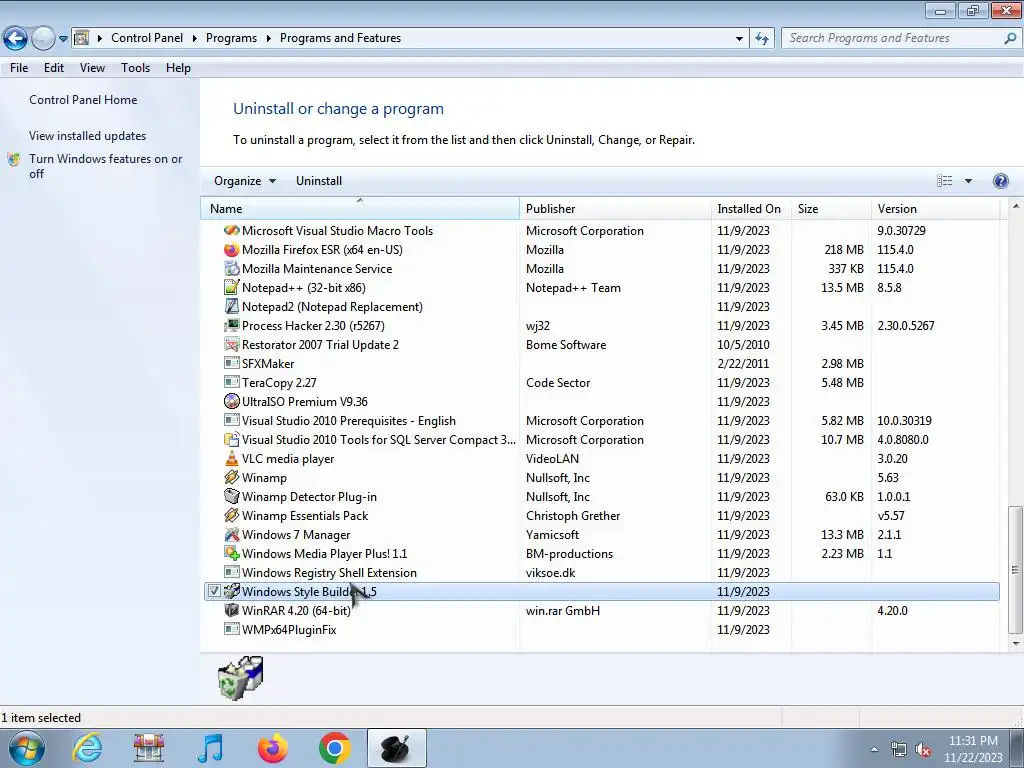Open Google Chrome from taskbar

point(334,748)
